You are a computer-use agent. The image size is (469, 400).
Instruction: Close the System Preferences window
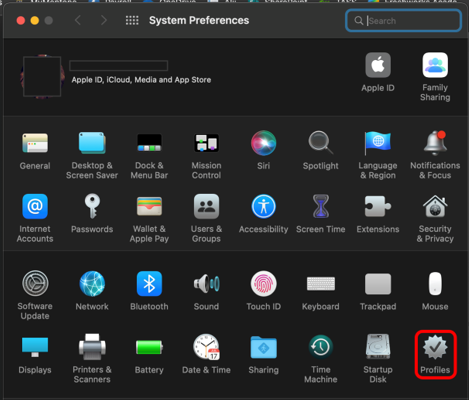point(21,21)
